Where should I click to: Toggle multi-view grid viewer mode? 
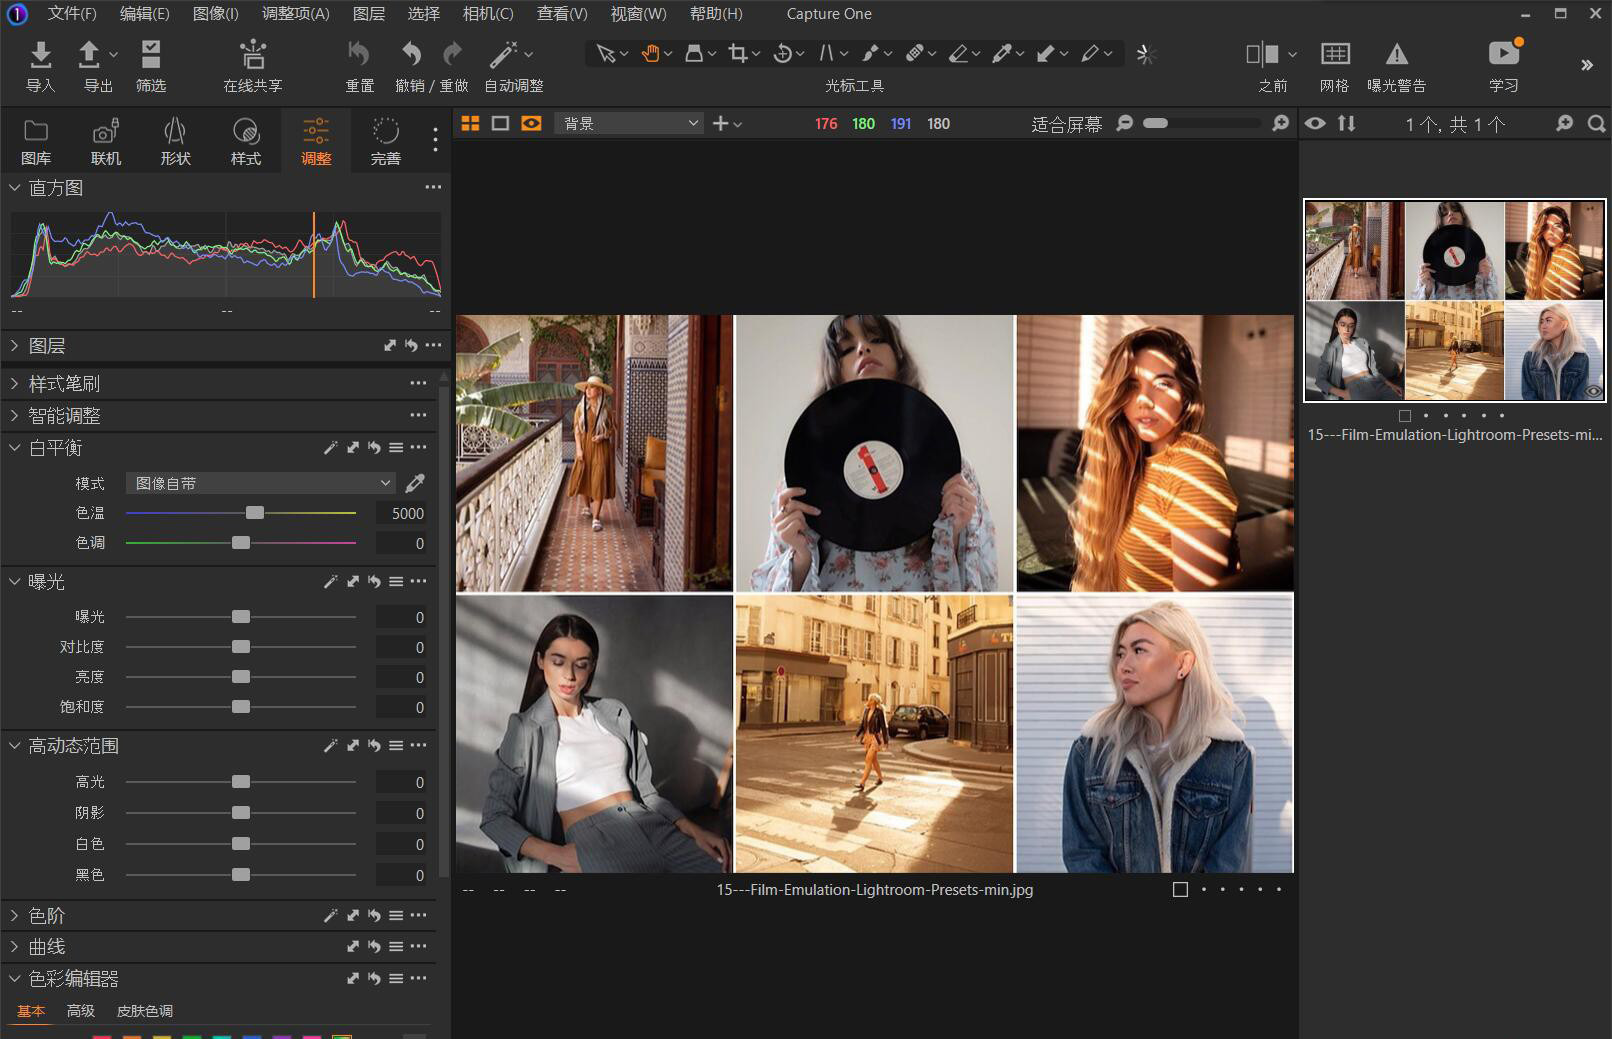point(470,123)
